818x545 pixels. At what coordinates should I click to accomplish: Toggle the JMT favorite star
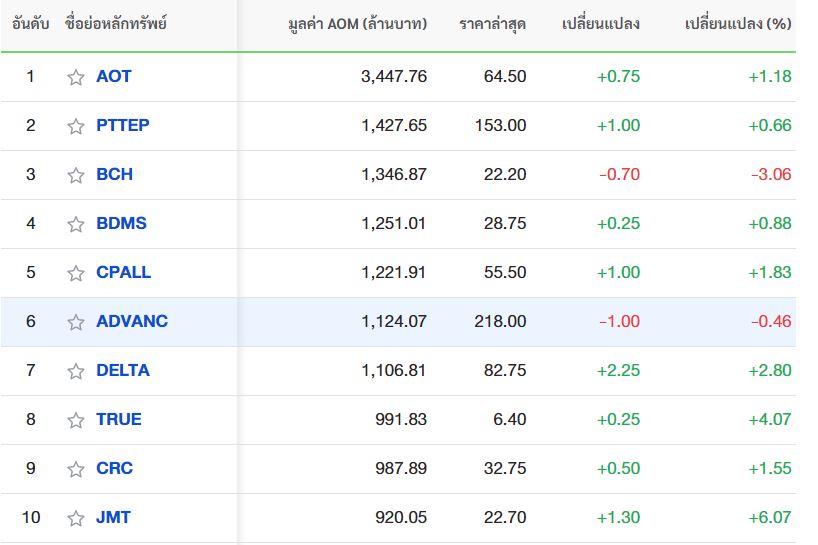coord(76,518)
